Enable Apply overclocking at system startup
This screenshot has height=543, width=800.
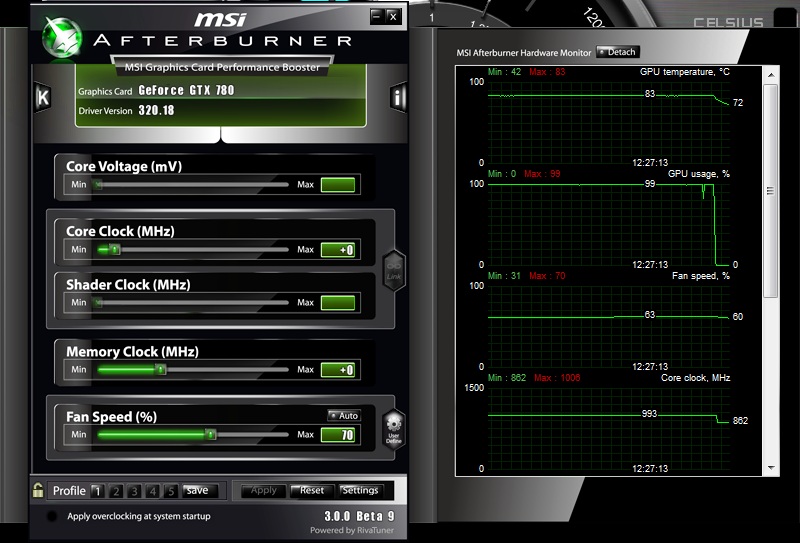click(52, 516)
